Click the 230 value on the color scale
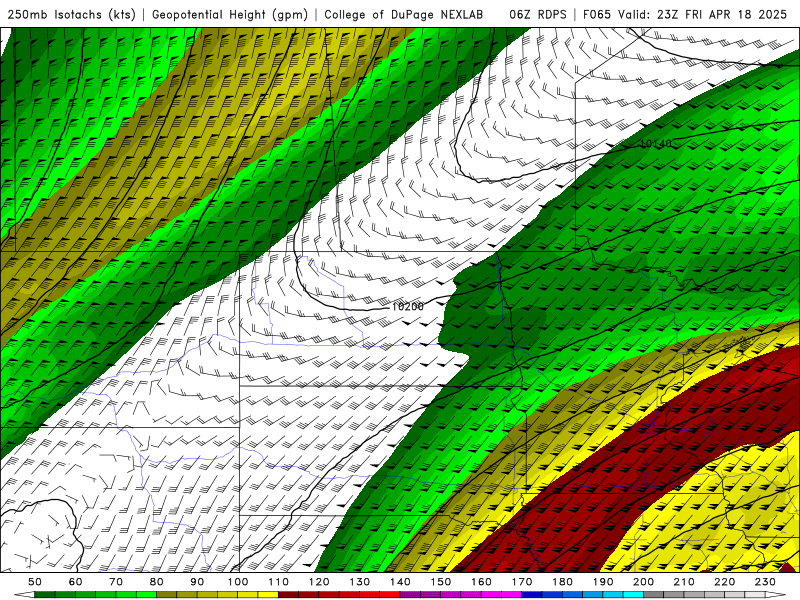This screenshot has height=600, width=800. (x=765, y=582)
